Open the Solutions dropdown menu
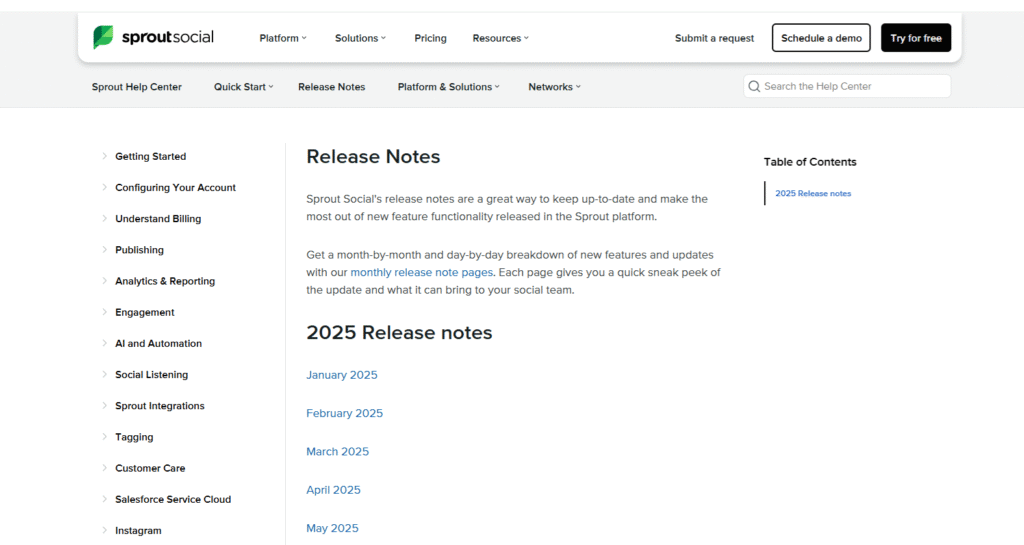Viewport: 1024px width, 545px height. 360,38
